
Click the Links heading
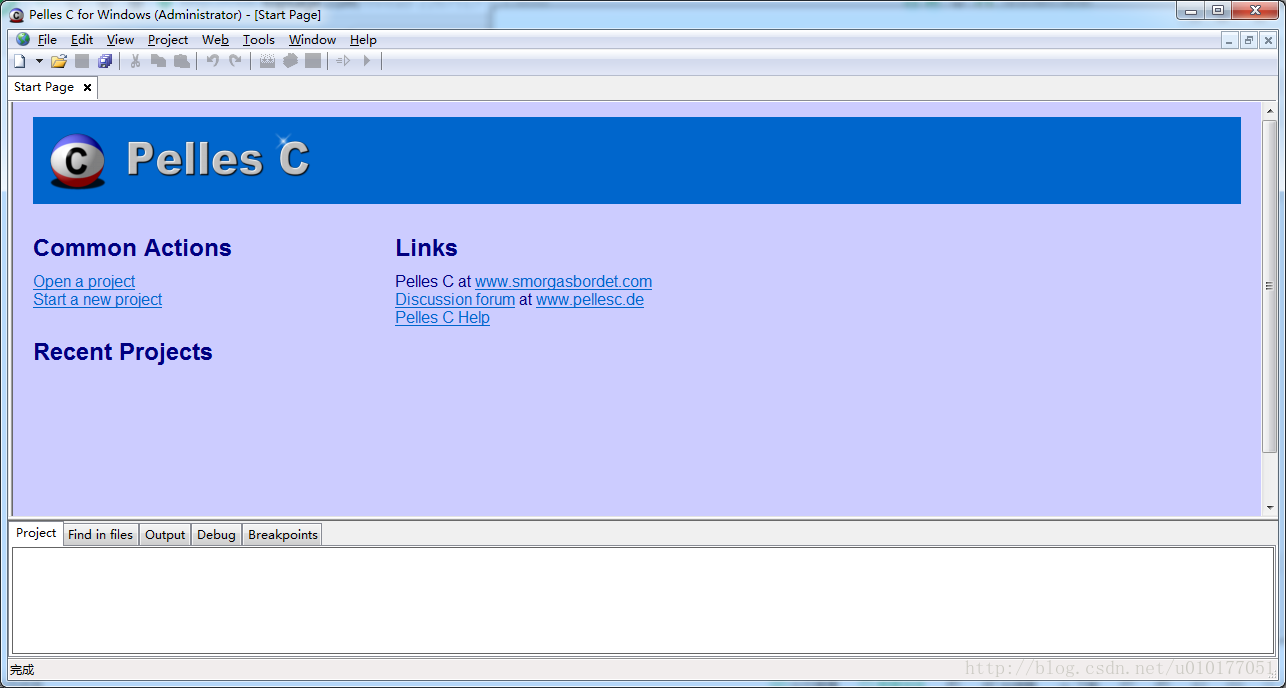426,248
